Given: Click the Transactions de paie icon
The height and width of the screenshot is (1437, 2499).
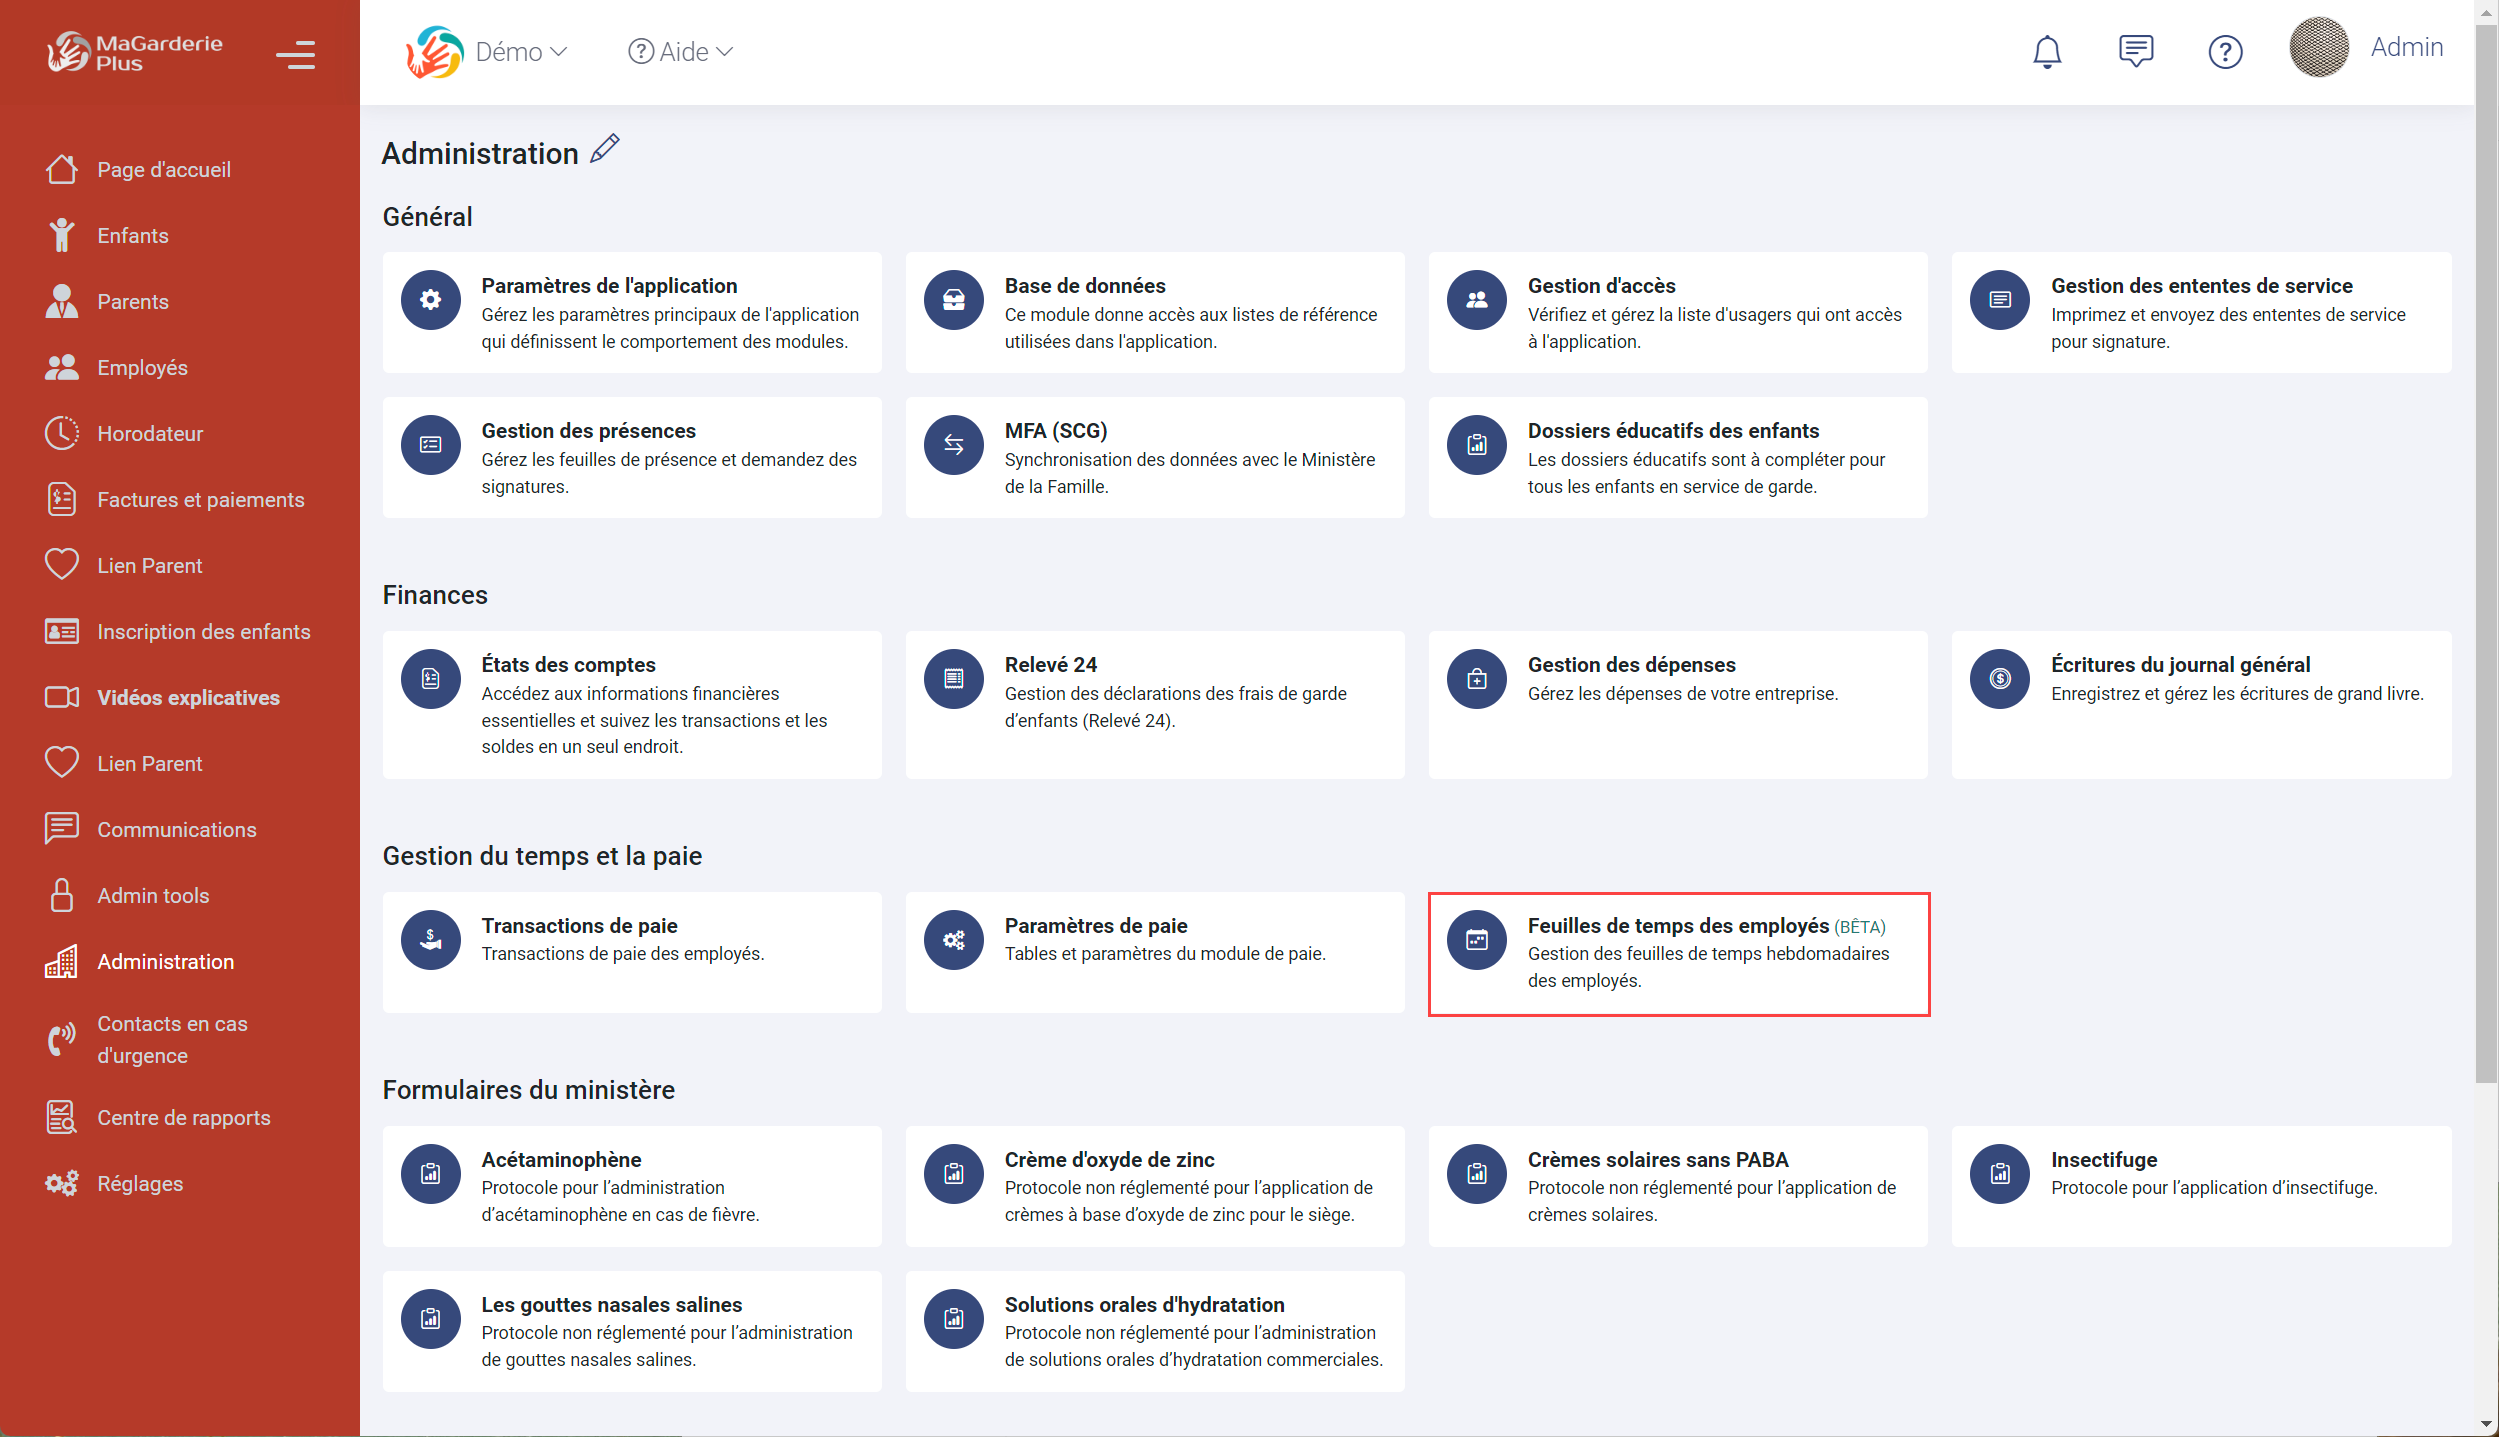Looking at the screenshot, I should [x=431, y=940].
